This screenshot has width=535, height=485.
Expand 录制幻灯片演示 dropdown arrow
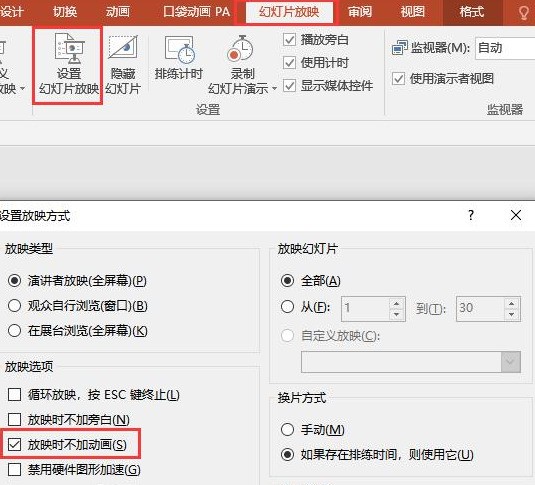[274, 89]
